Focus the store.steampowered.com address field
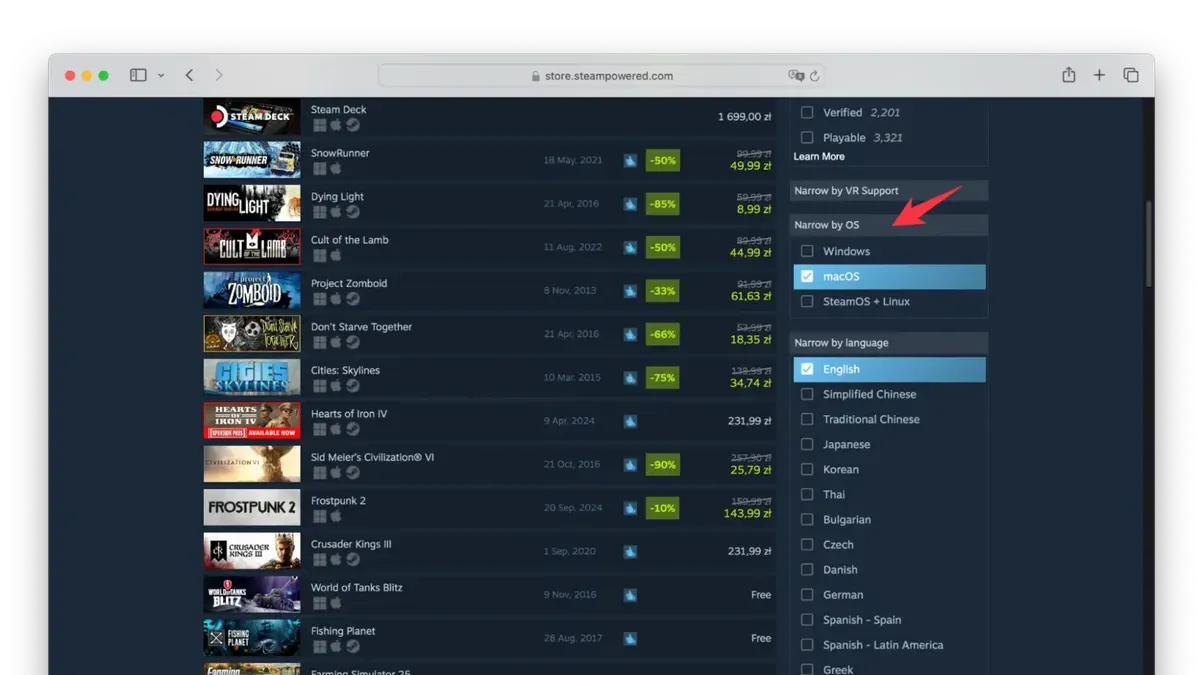The height and width of the screenshot is (675, 1200). click(x=601, y=76)
